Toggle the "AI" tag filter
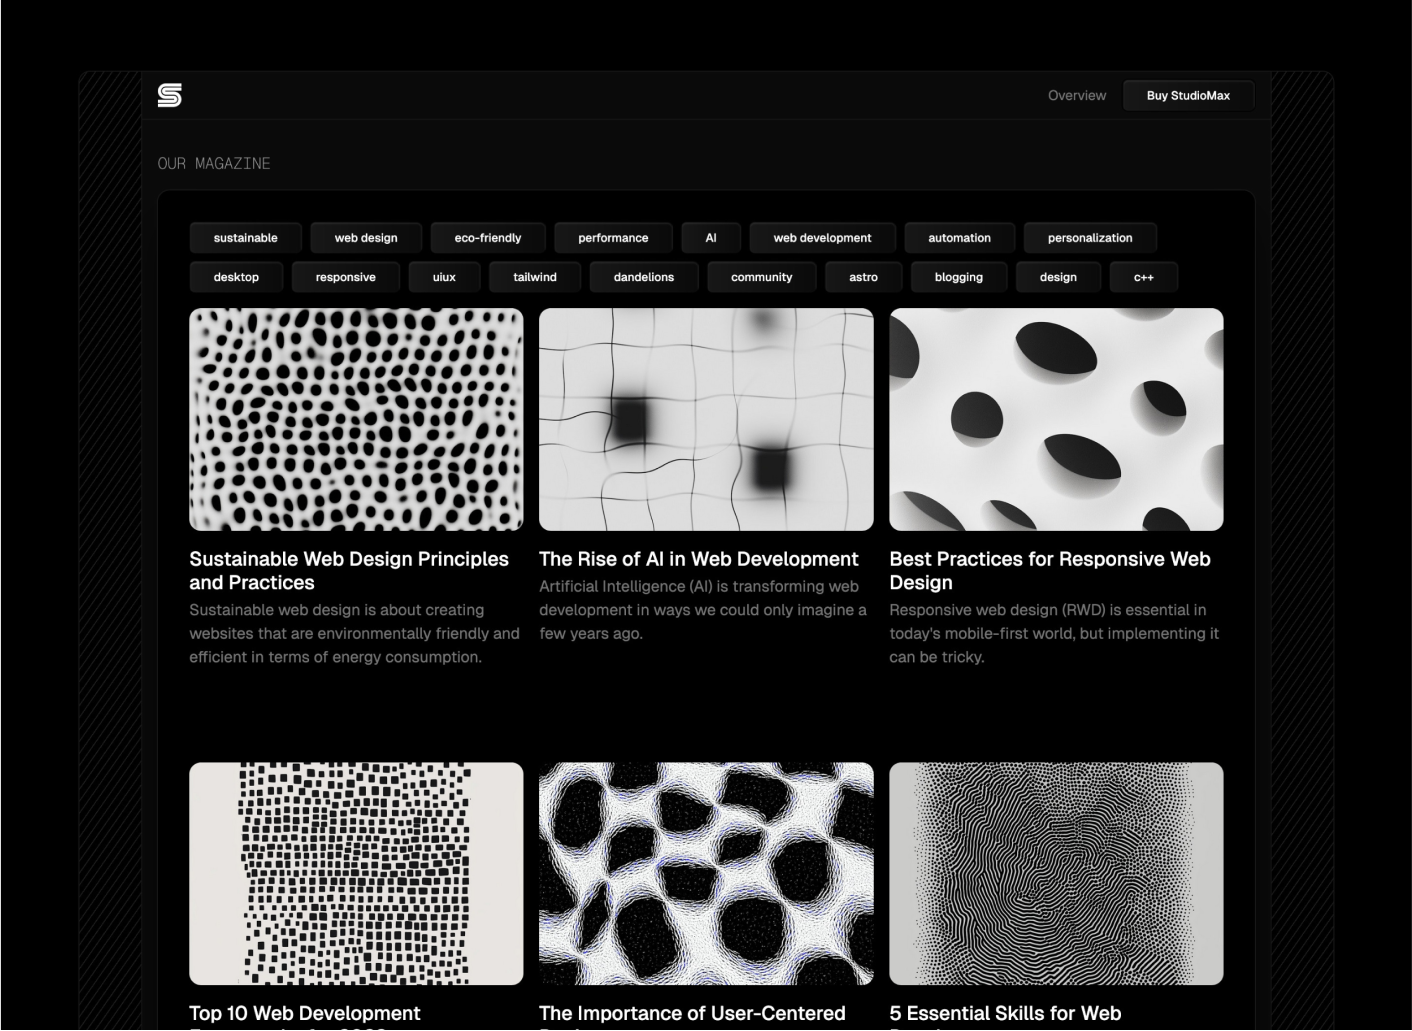This screenshot has width=1412, height=1031. pyautogui.click(x=711, y=237)
